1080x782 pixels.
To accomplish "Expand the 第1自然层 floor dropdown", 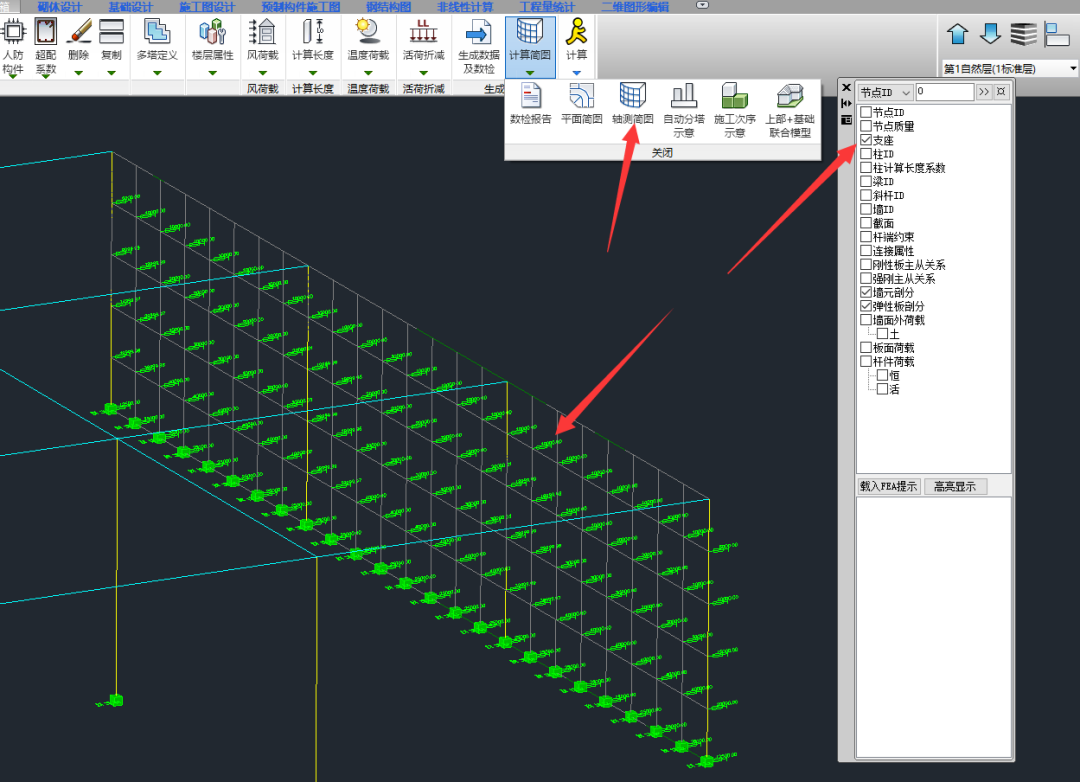I will pyautogui.click(x=1073, y=69).
